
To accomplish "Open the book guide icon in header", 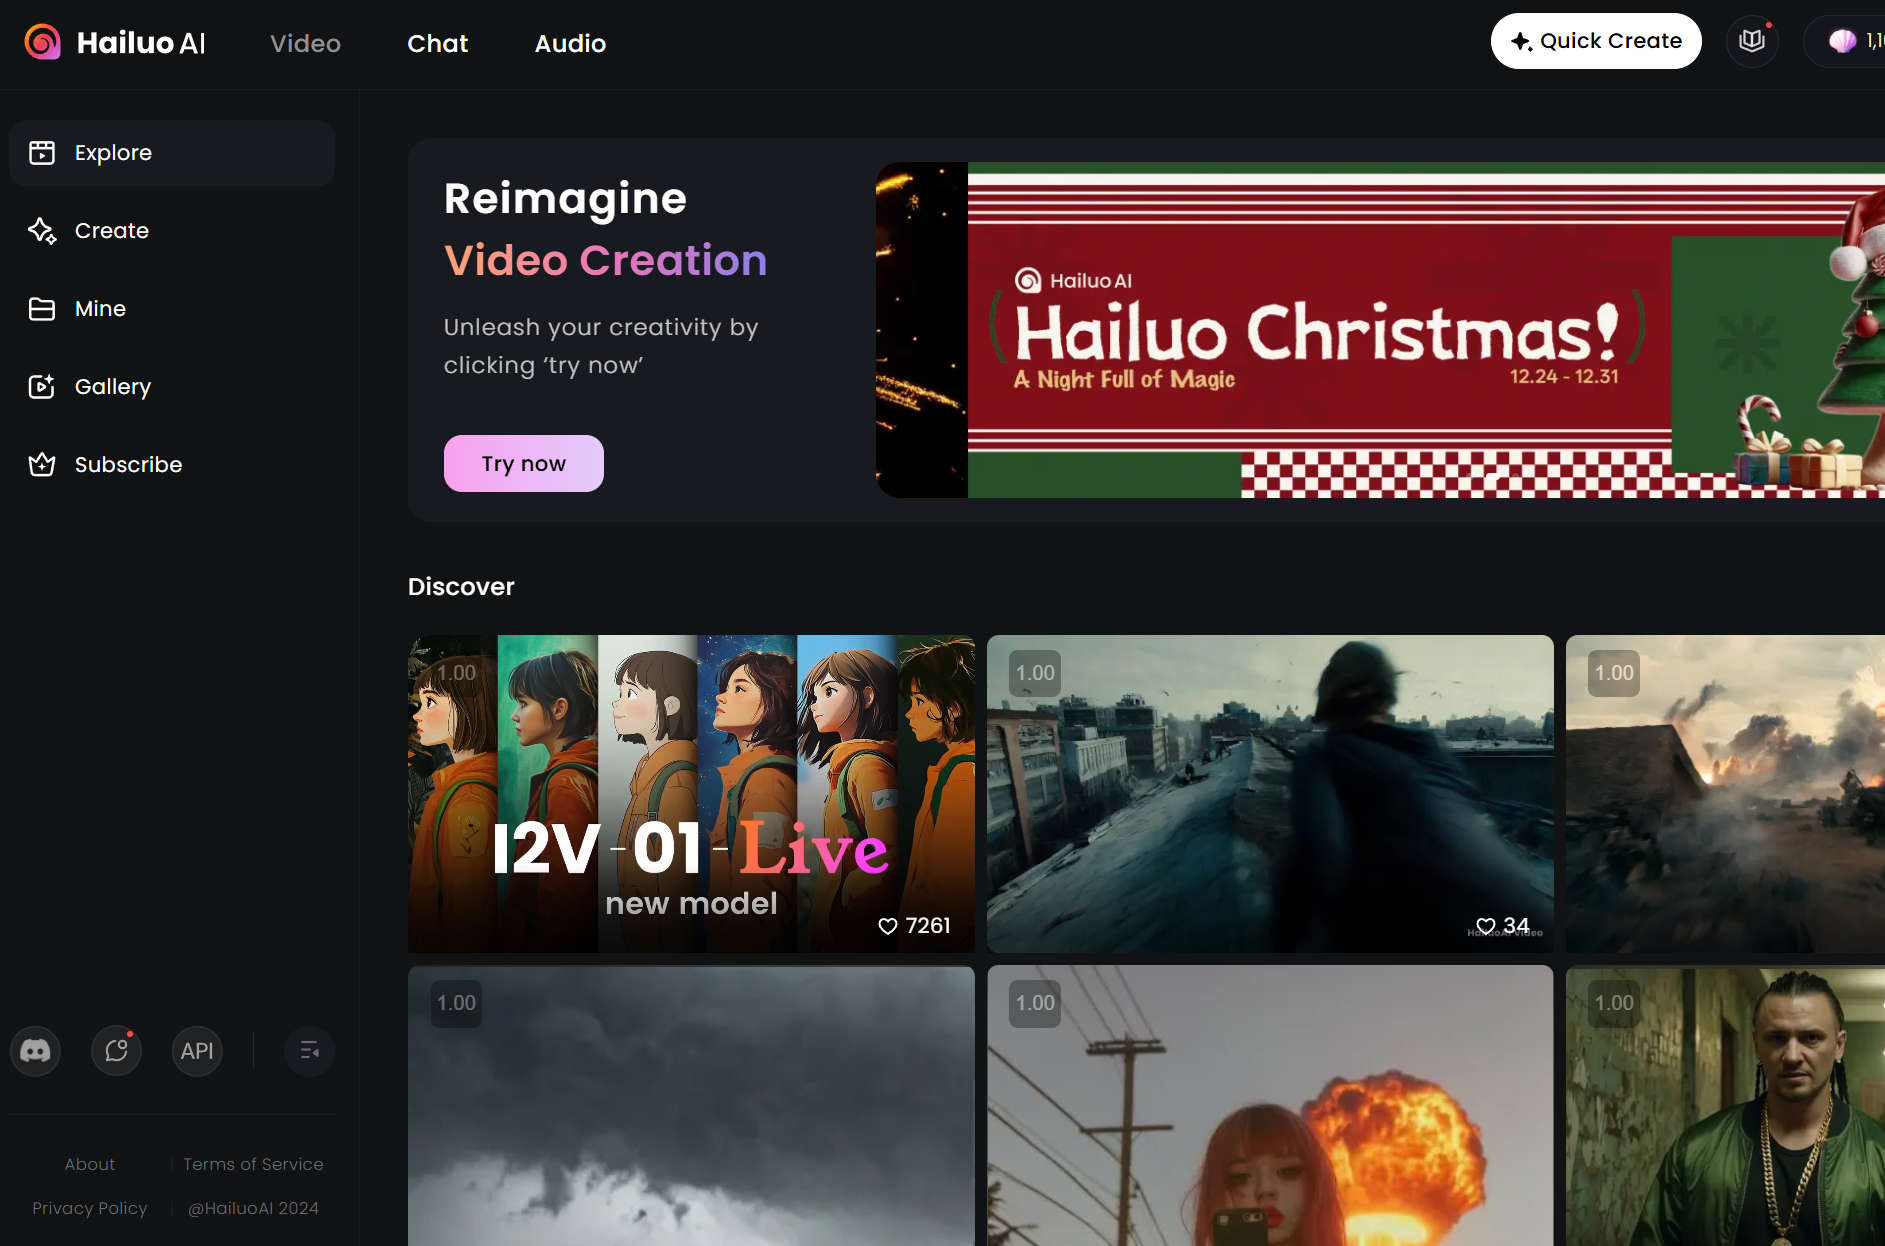I will click(x=1752, y=41).
